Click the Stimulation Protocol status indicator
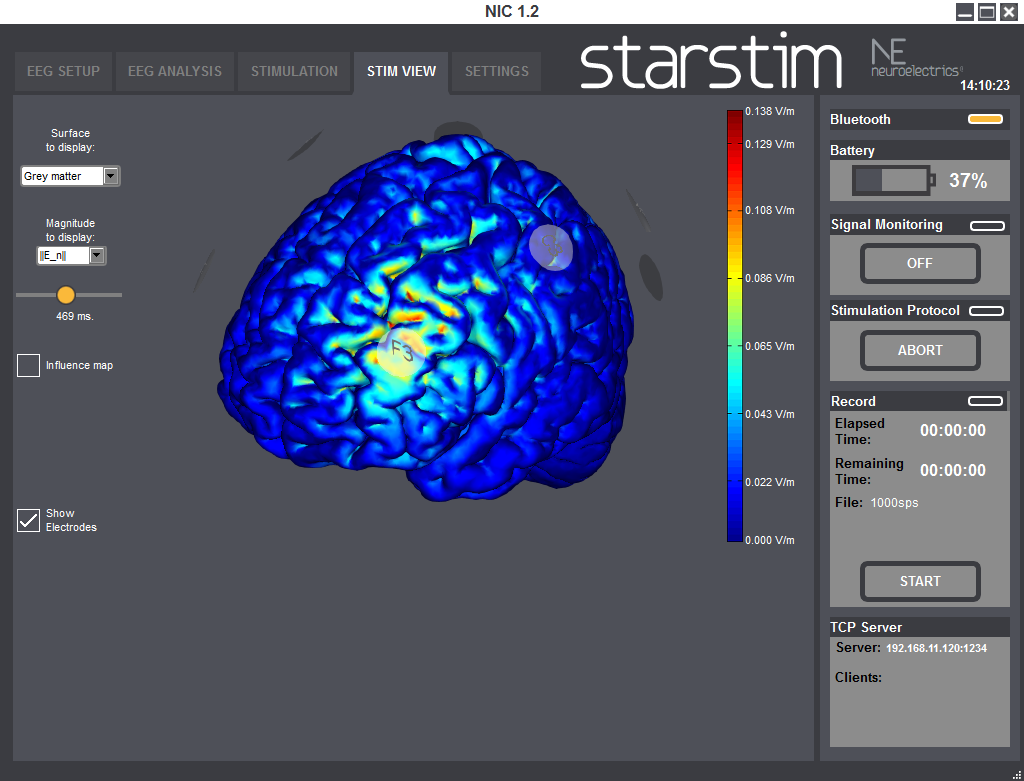Screen dimensions: 1024x781 pos(986,311)
